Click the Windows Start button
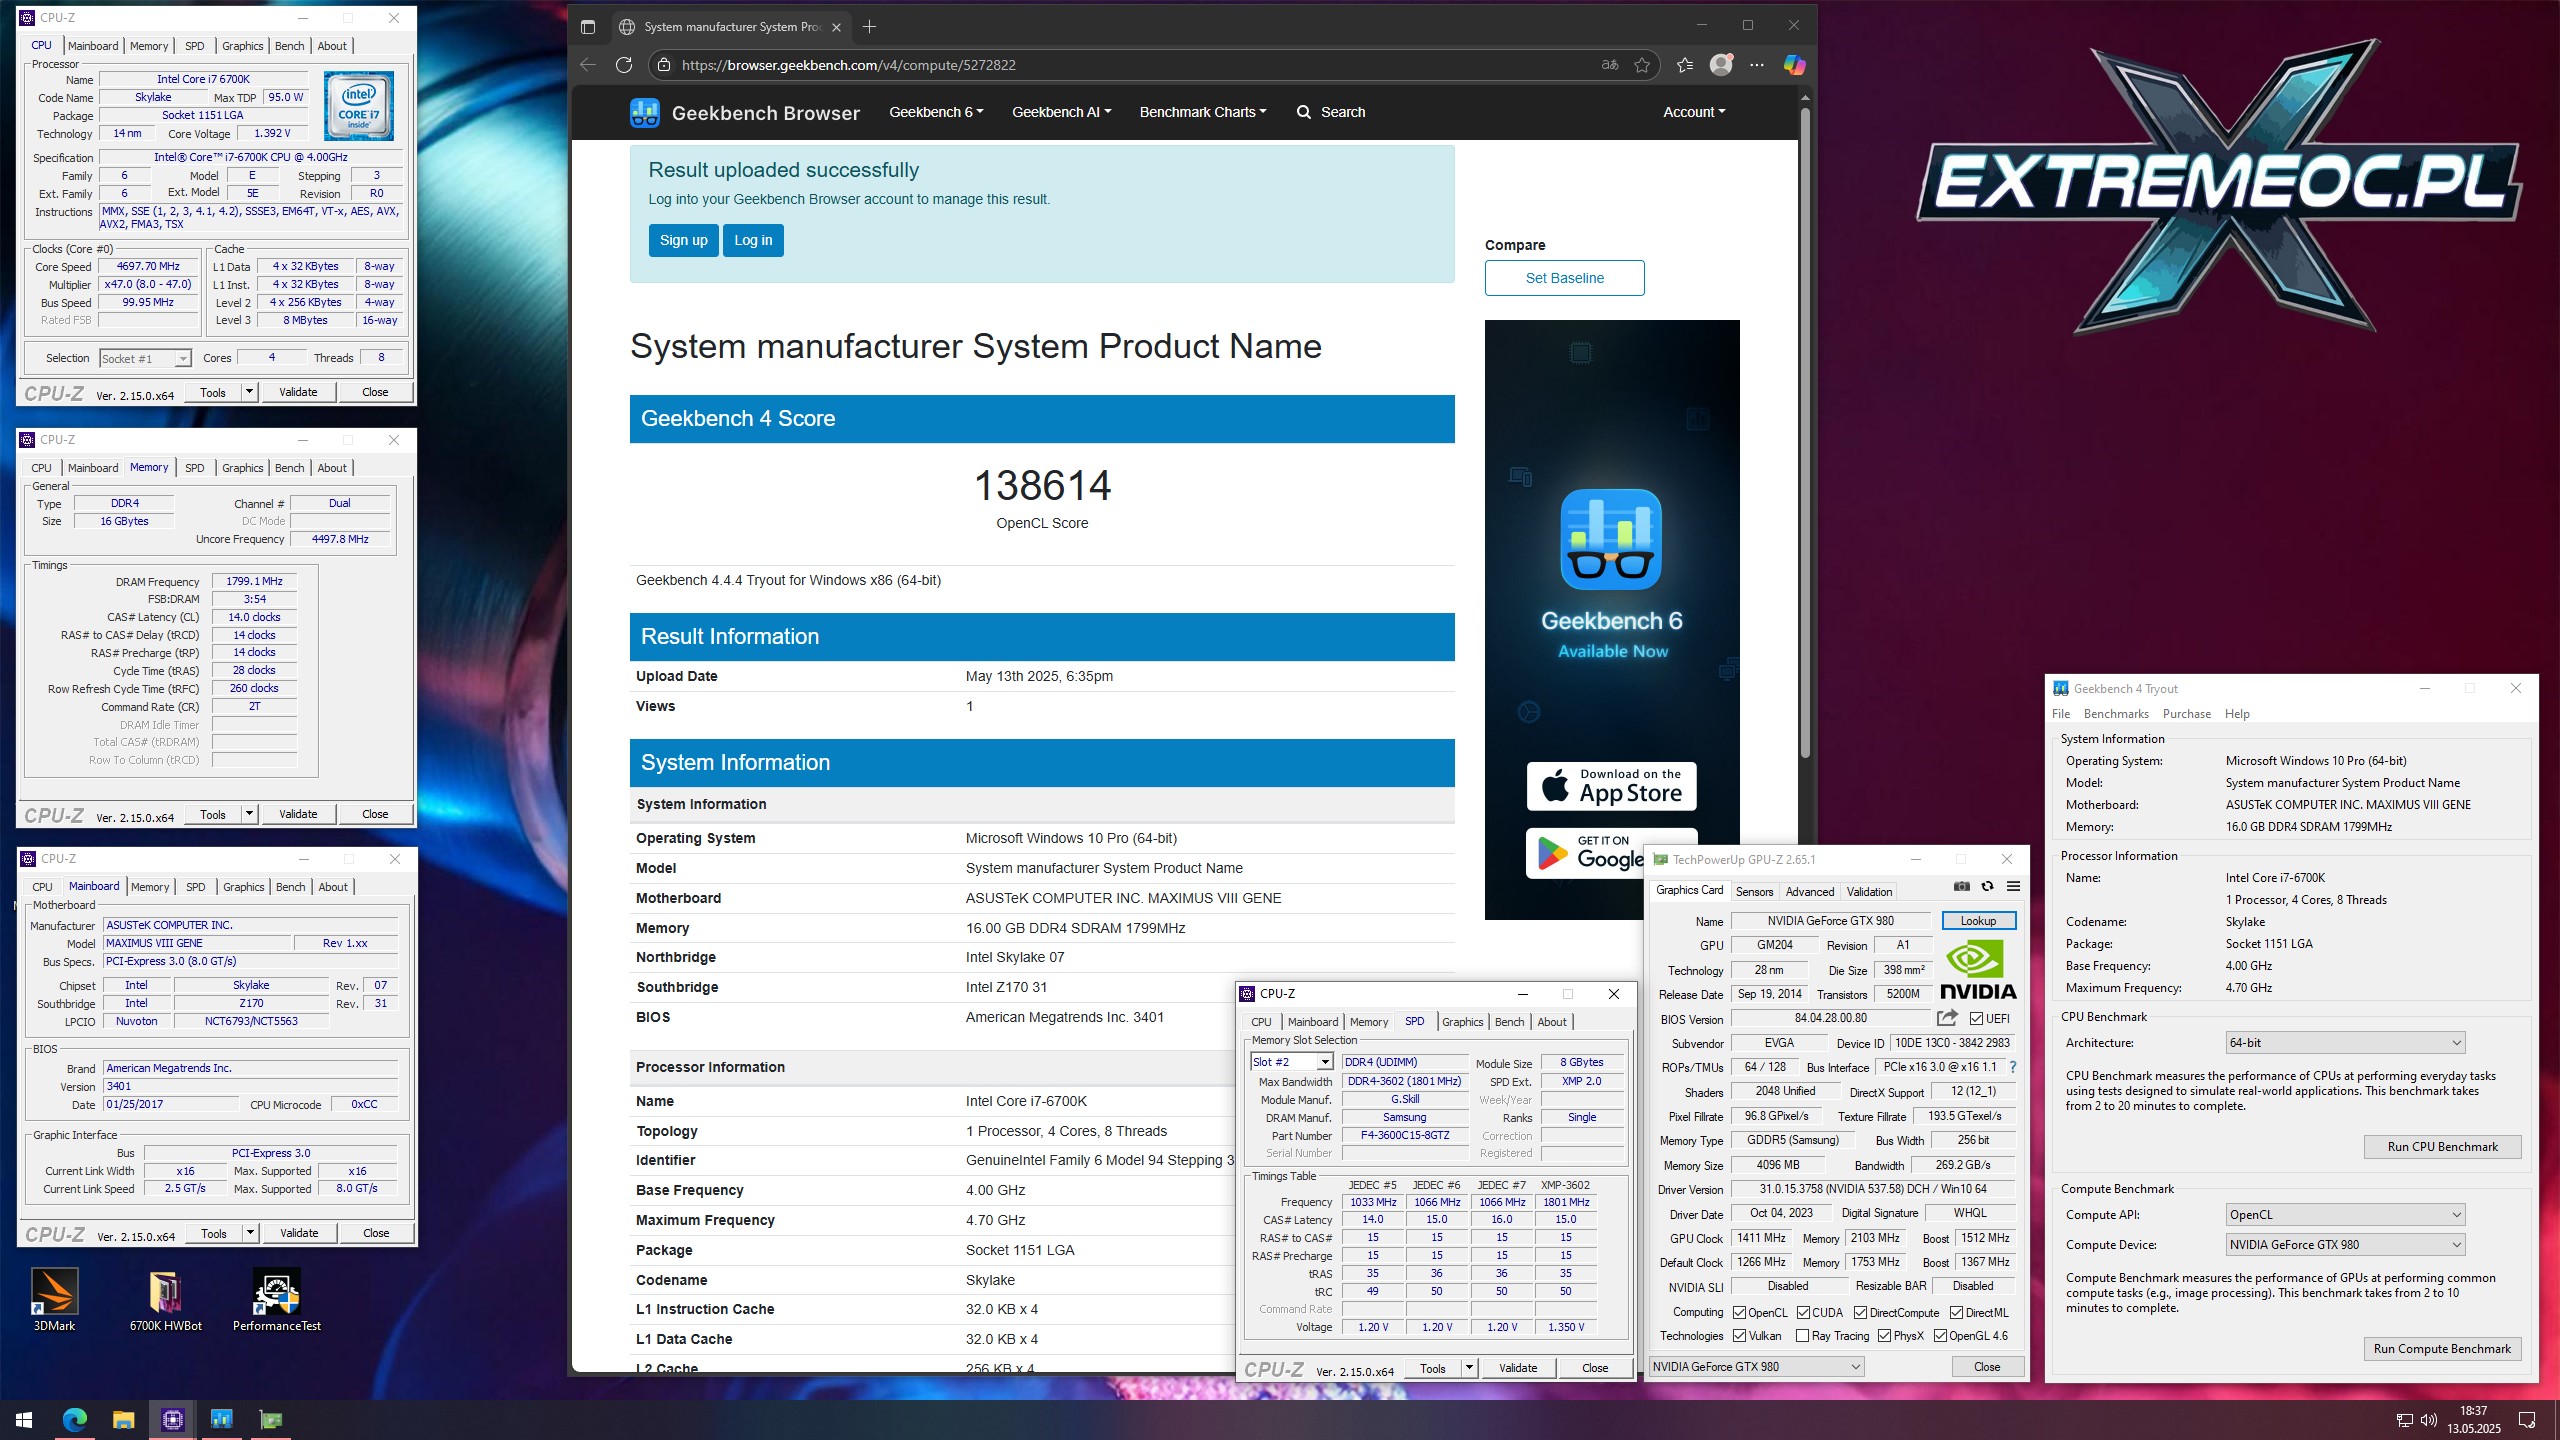 point(24,1419)
